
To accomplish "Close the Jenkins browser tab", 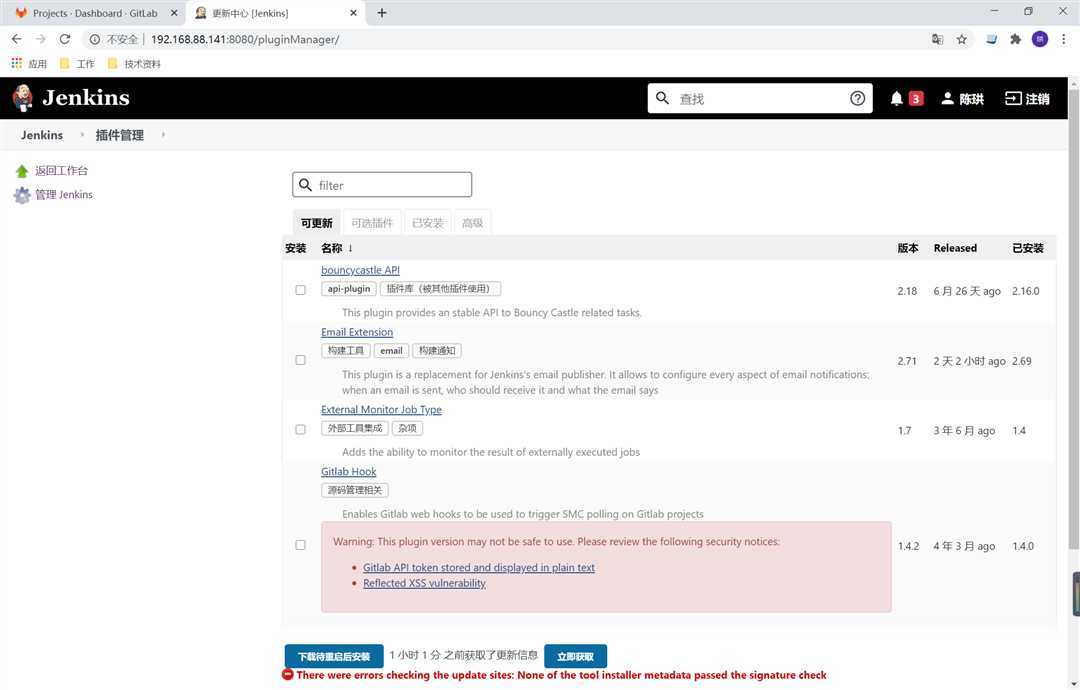I will 353,12.
